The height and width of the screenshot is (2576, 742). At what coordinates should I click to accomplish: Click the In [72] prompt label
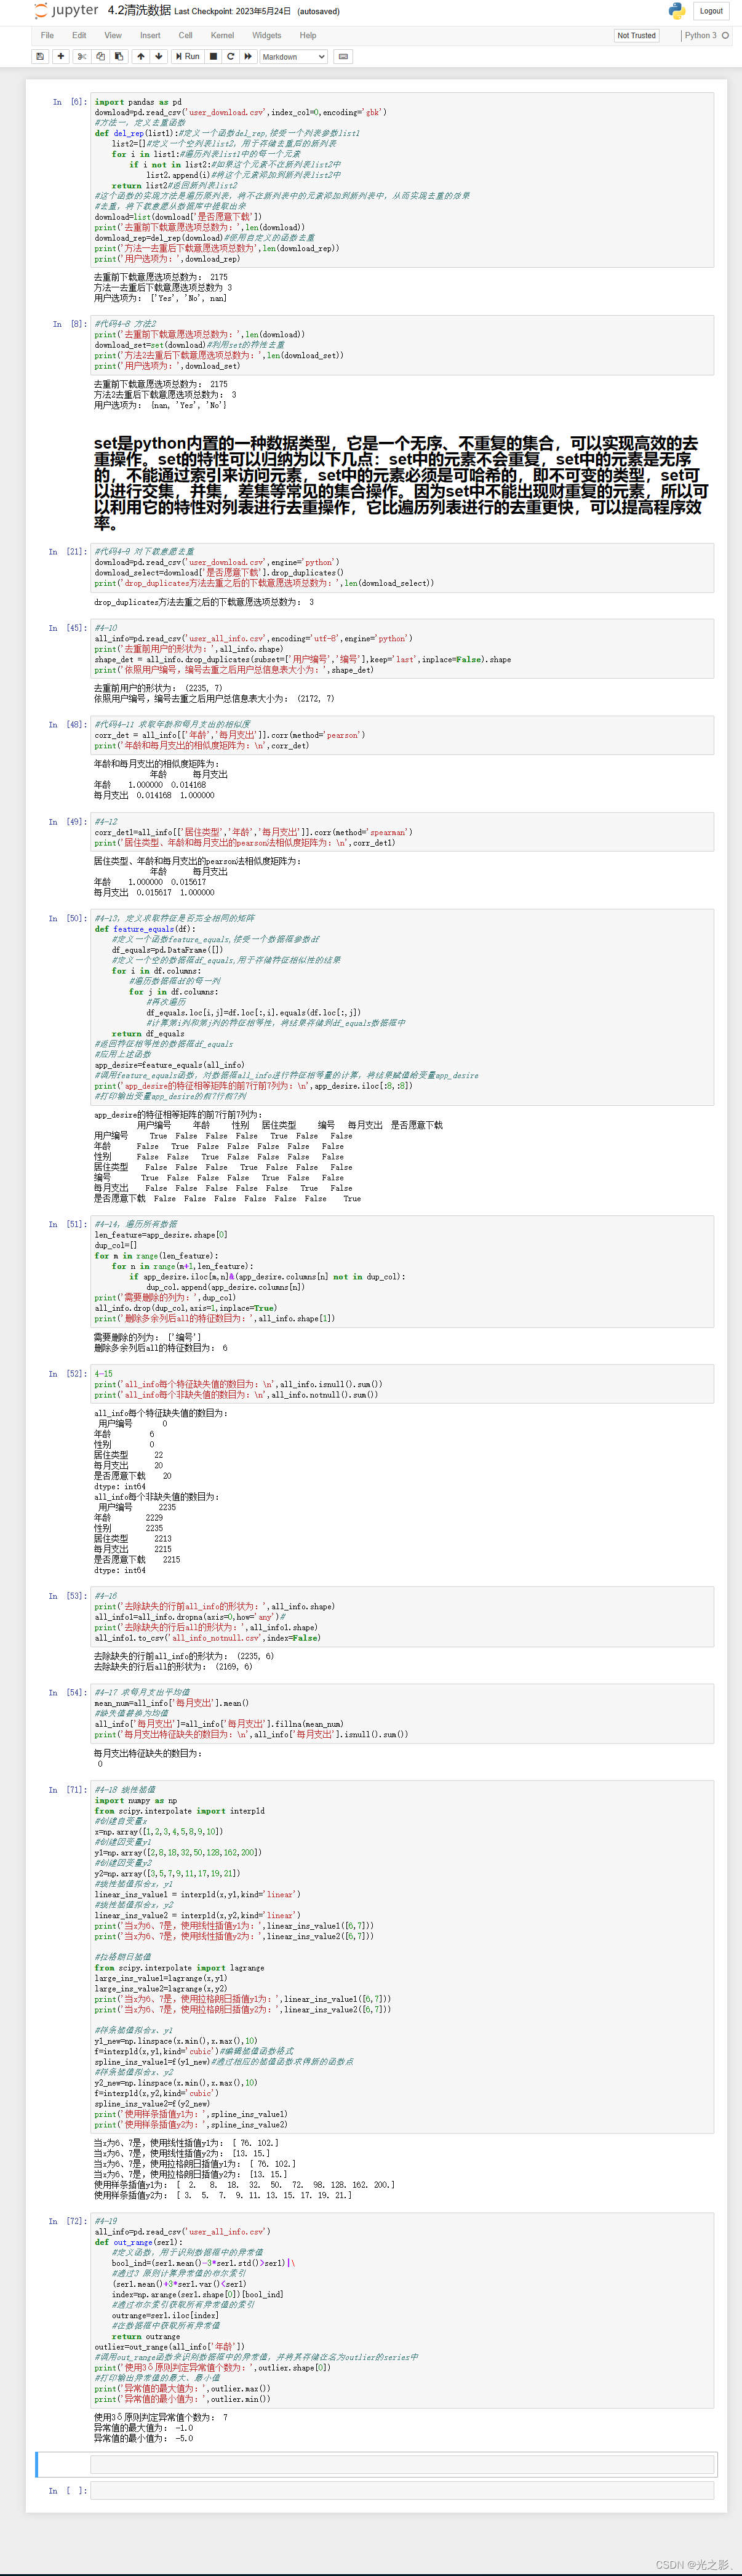(67, 2221)
